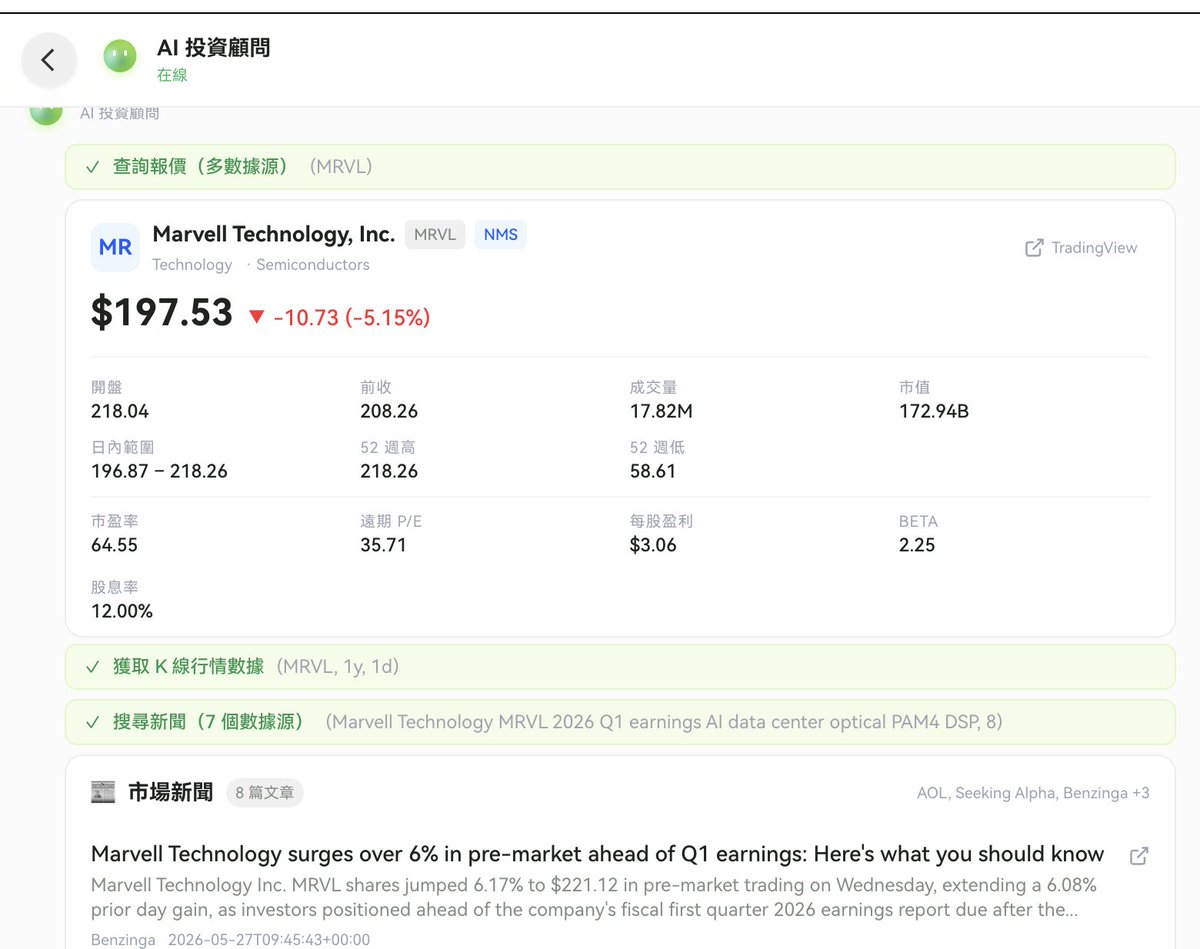
Task: Click the Technology · Semiconductors sector text
Action: (x=261, y=265)
